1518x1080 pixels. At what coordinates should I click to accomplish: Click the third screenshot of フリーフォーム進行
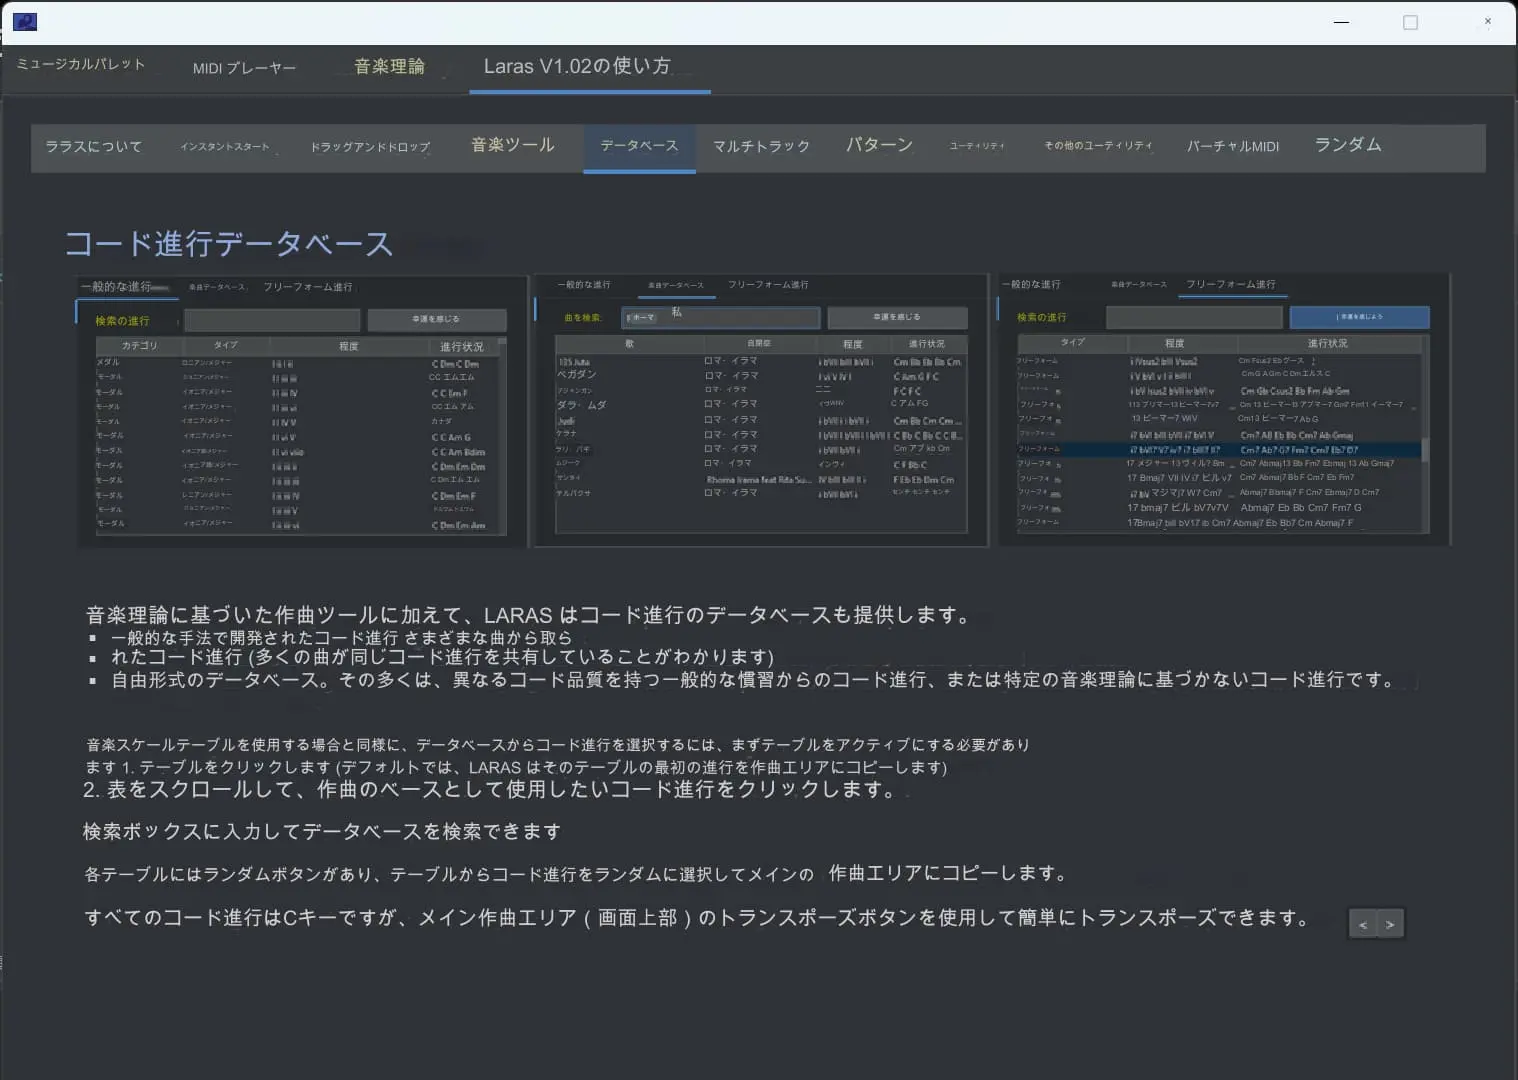pos(1224,408)
